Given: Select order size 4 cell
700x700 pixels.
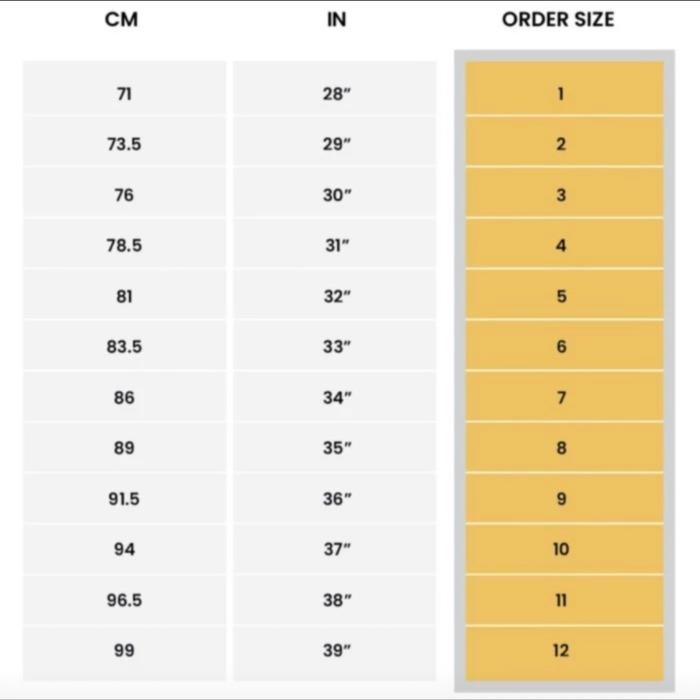Looking at the screenshot, I should point(561,245).
